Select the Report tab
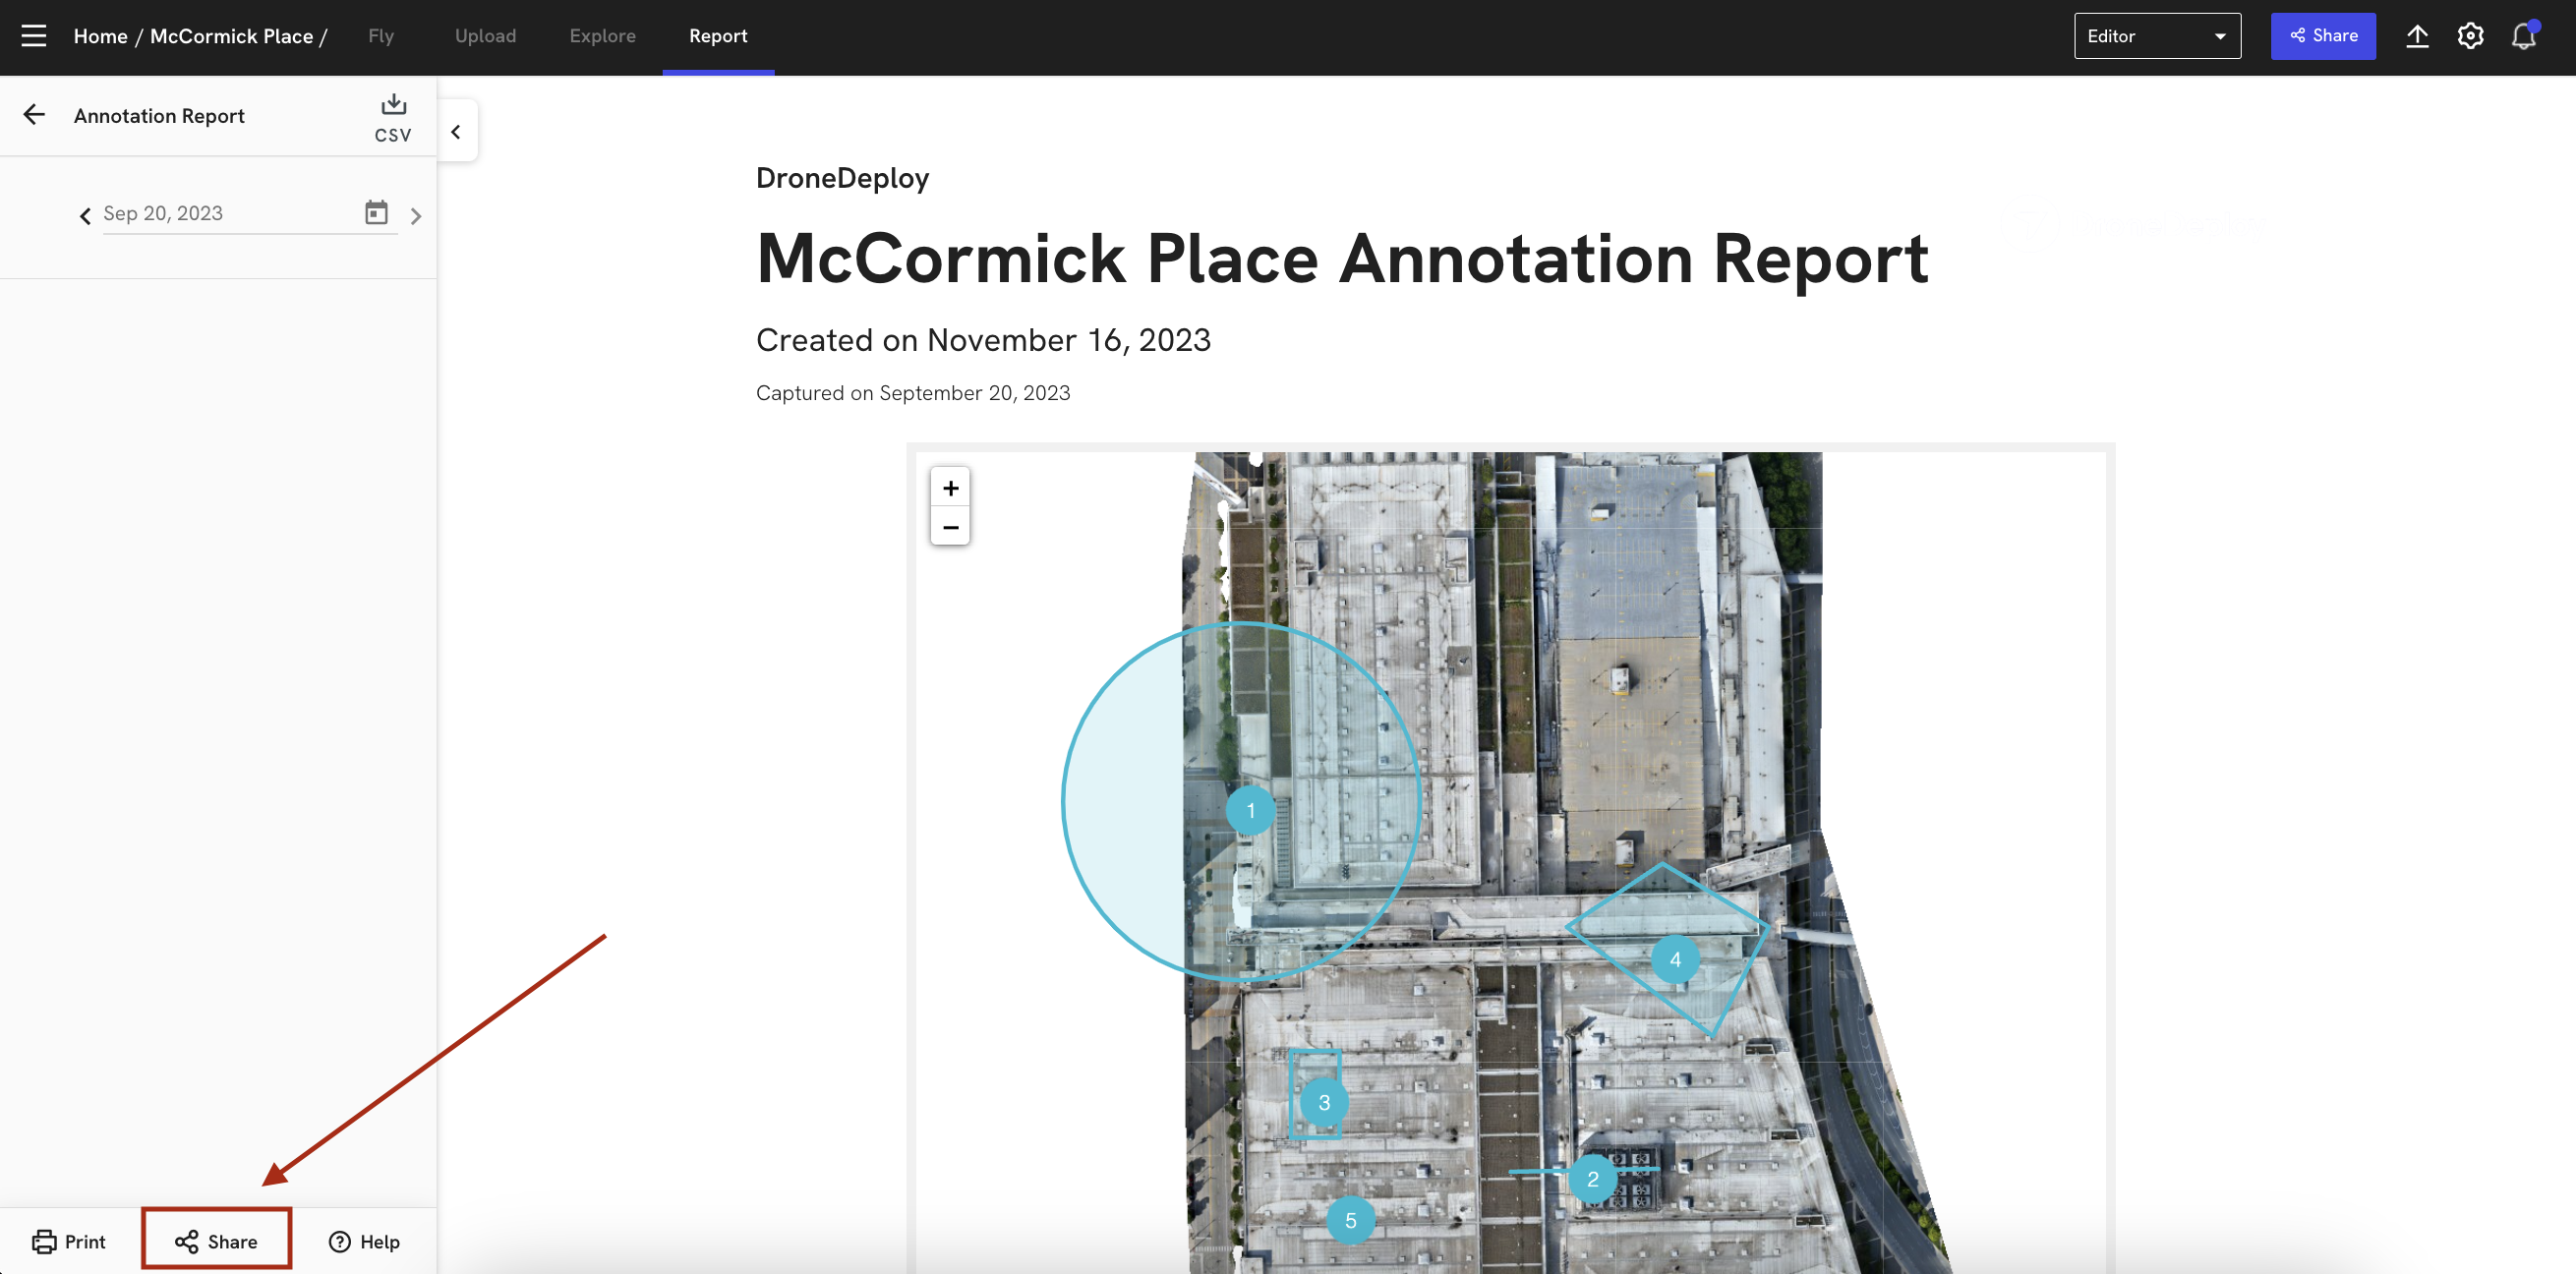This screenshot has height=1274, width=2576. pos(718,36)
